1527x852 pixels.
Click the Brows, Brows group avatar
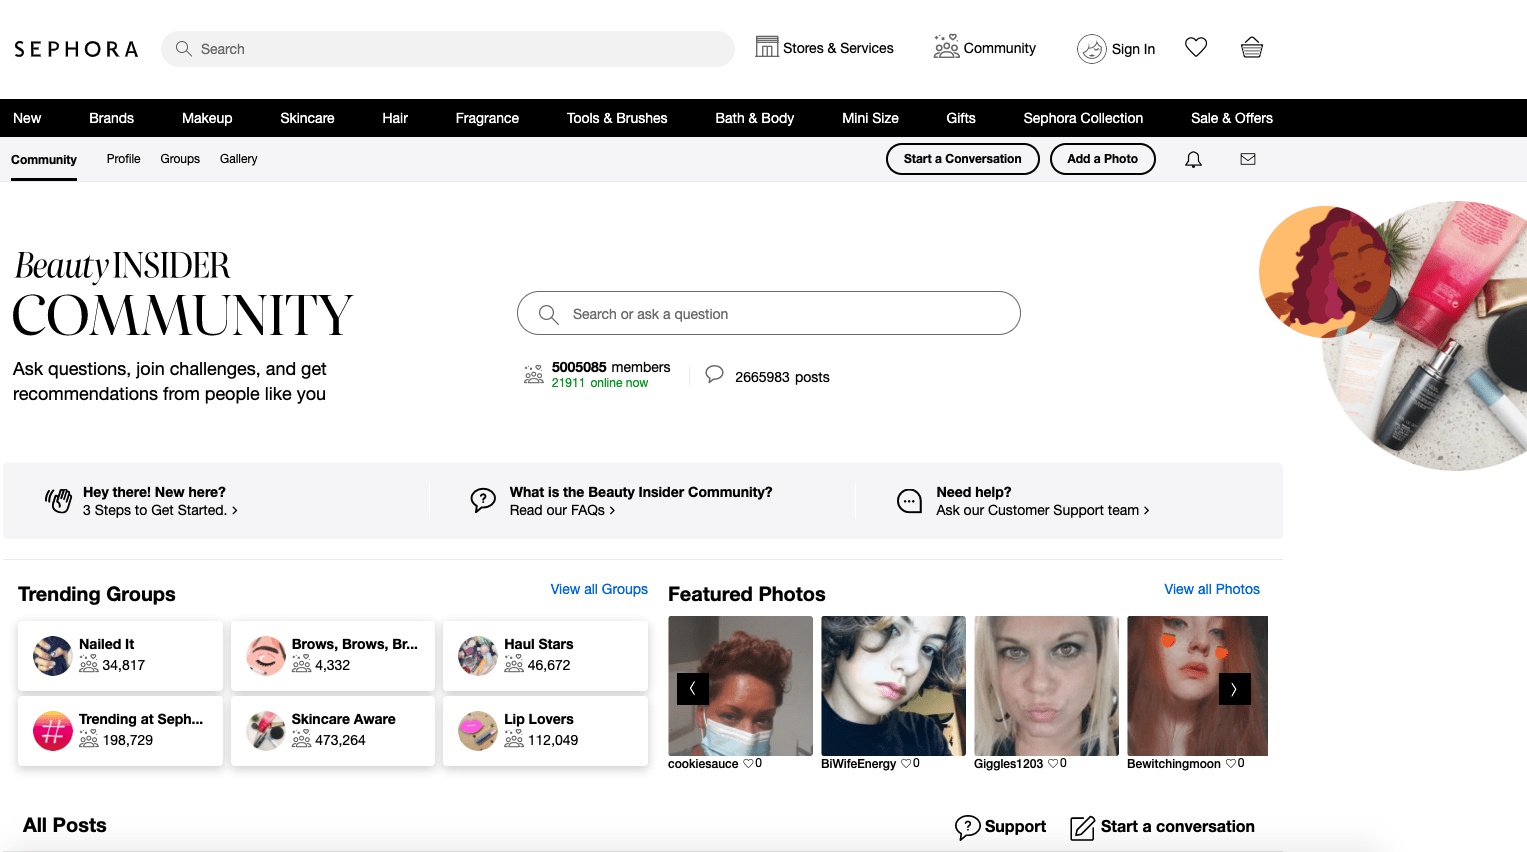pyautogui.click(x=266, y=656)
